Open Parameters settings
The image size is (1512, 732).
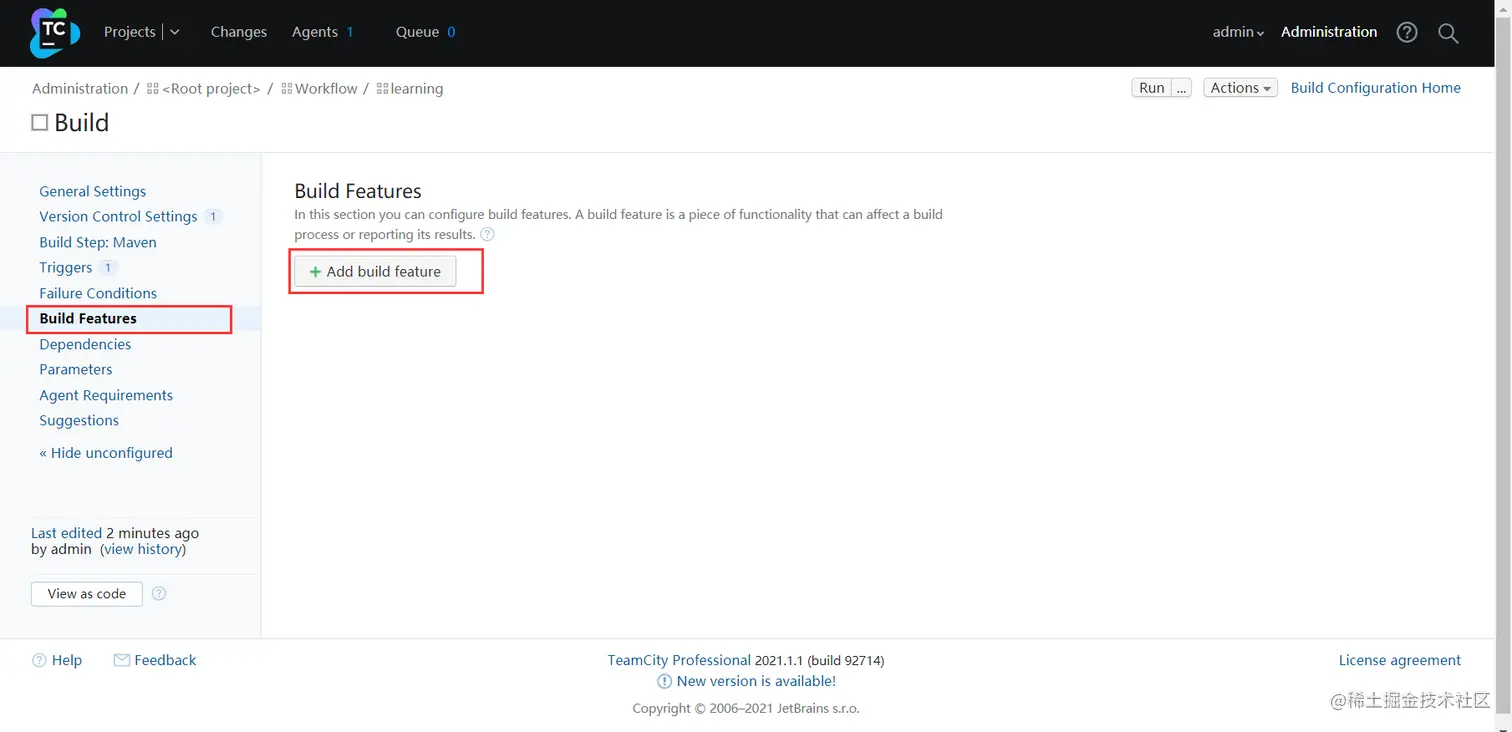coord(76,369)
